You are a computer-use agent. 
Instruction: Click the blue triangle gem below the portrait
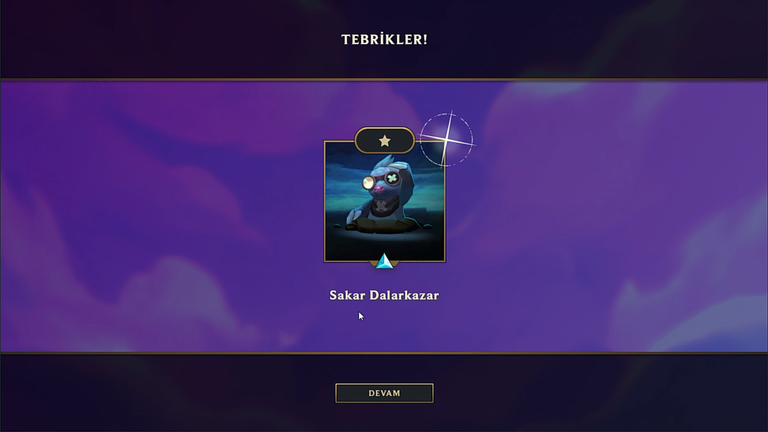coord(384,261)
